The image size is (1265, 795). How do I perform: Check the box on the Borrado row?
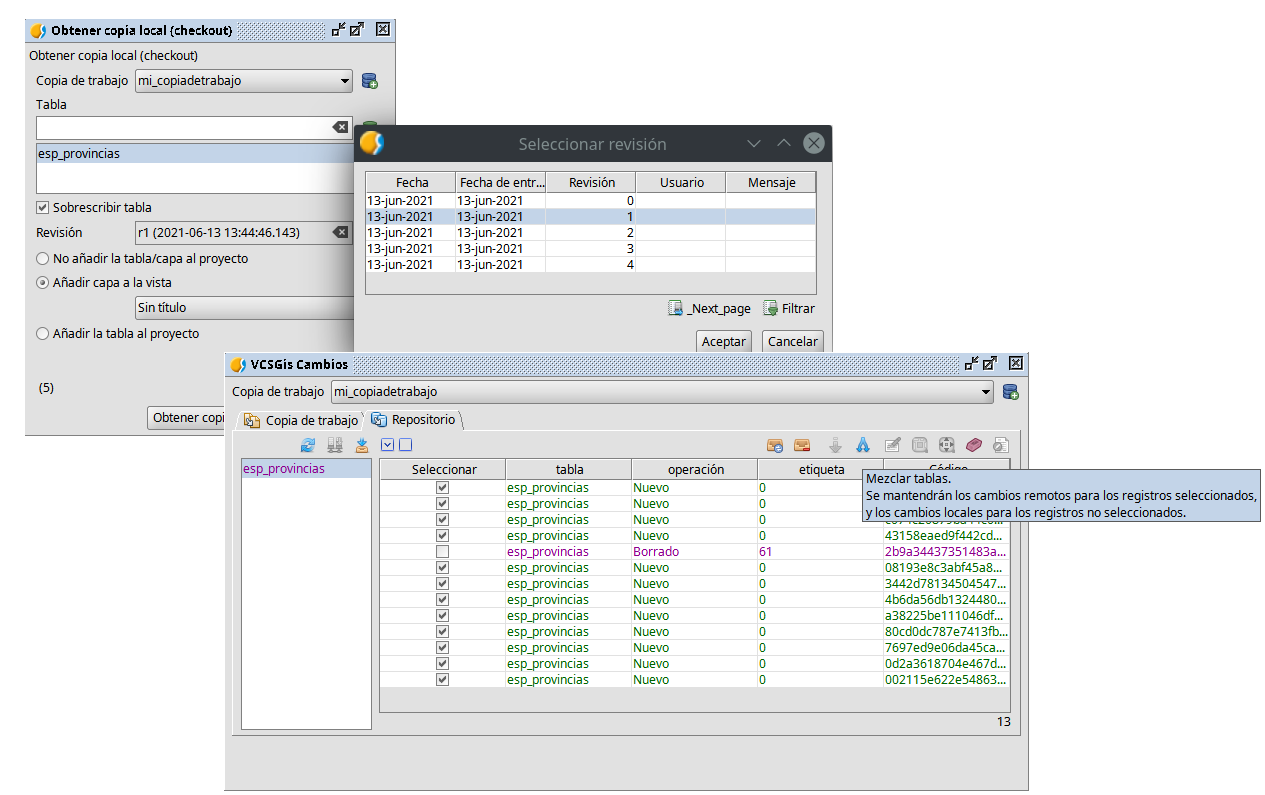(442, 552)
